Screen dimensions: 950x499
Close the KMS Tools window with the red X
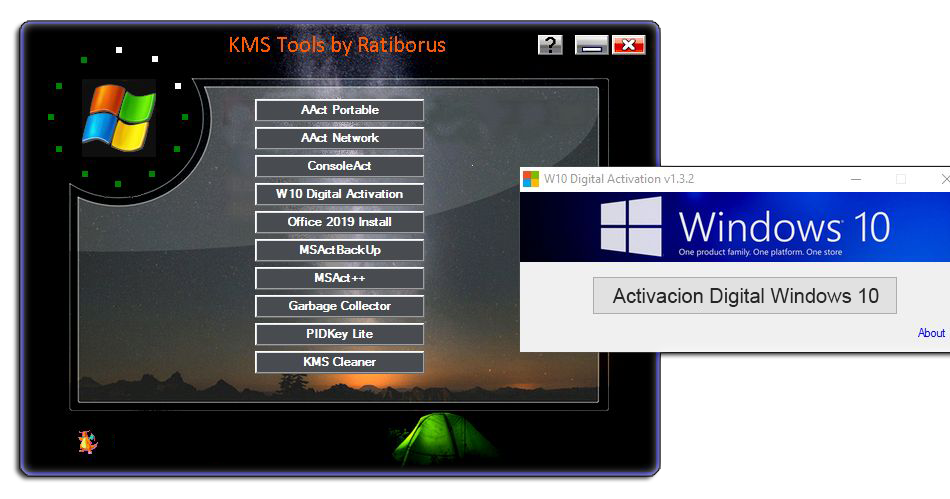pos(629,45)
